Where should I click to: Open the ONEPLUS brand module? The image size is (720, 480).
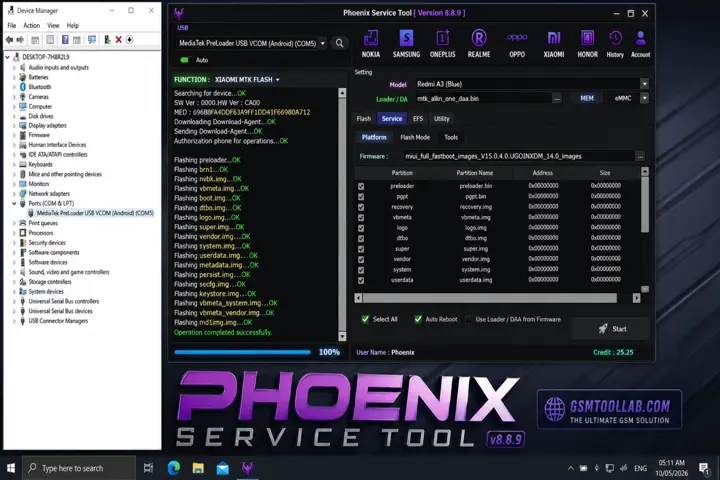coord(443,44)
